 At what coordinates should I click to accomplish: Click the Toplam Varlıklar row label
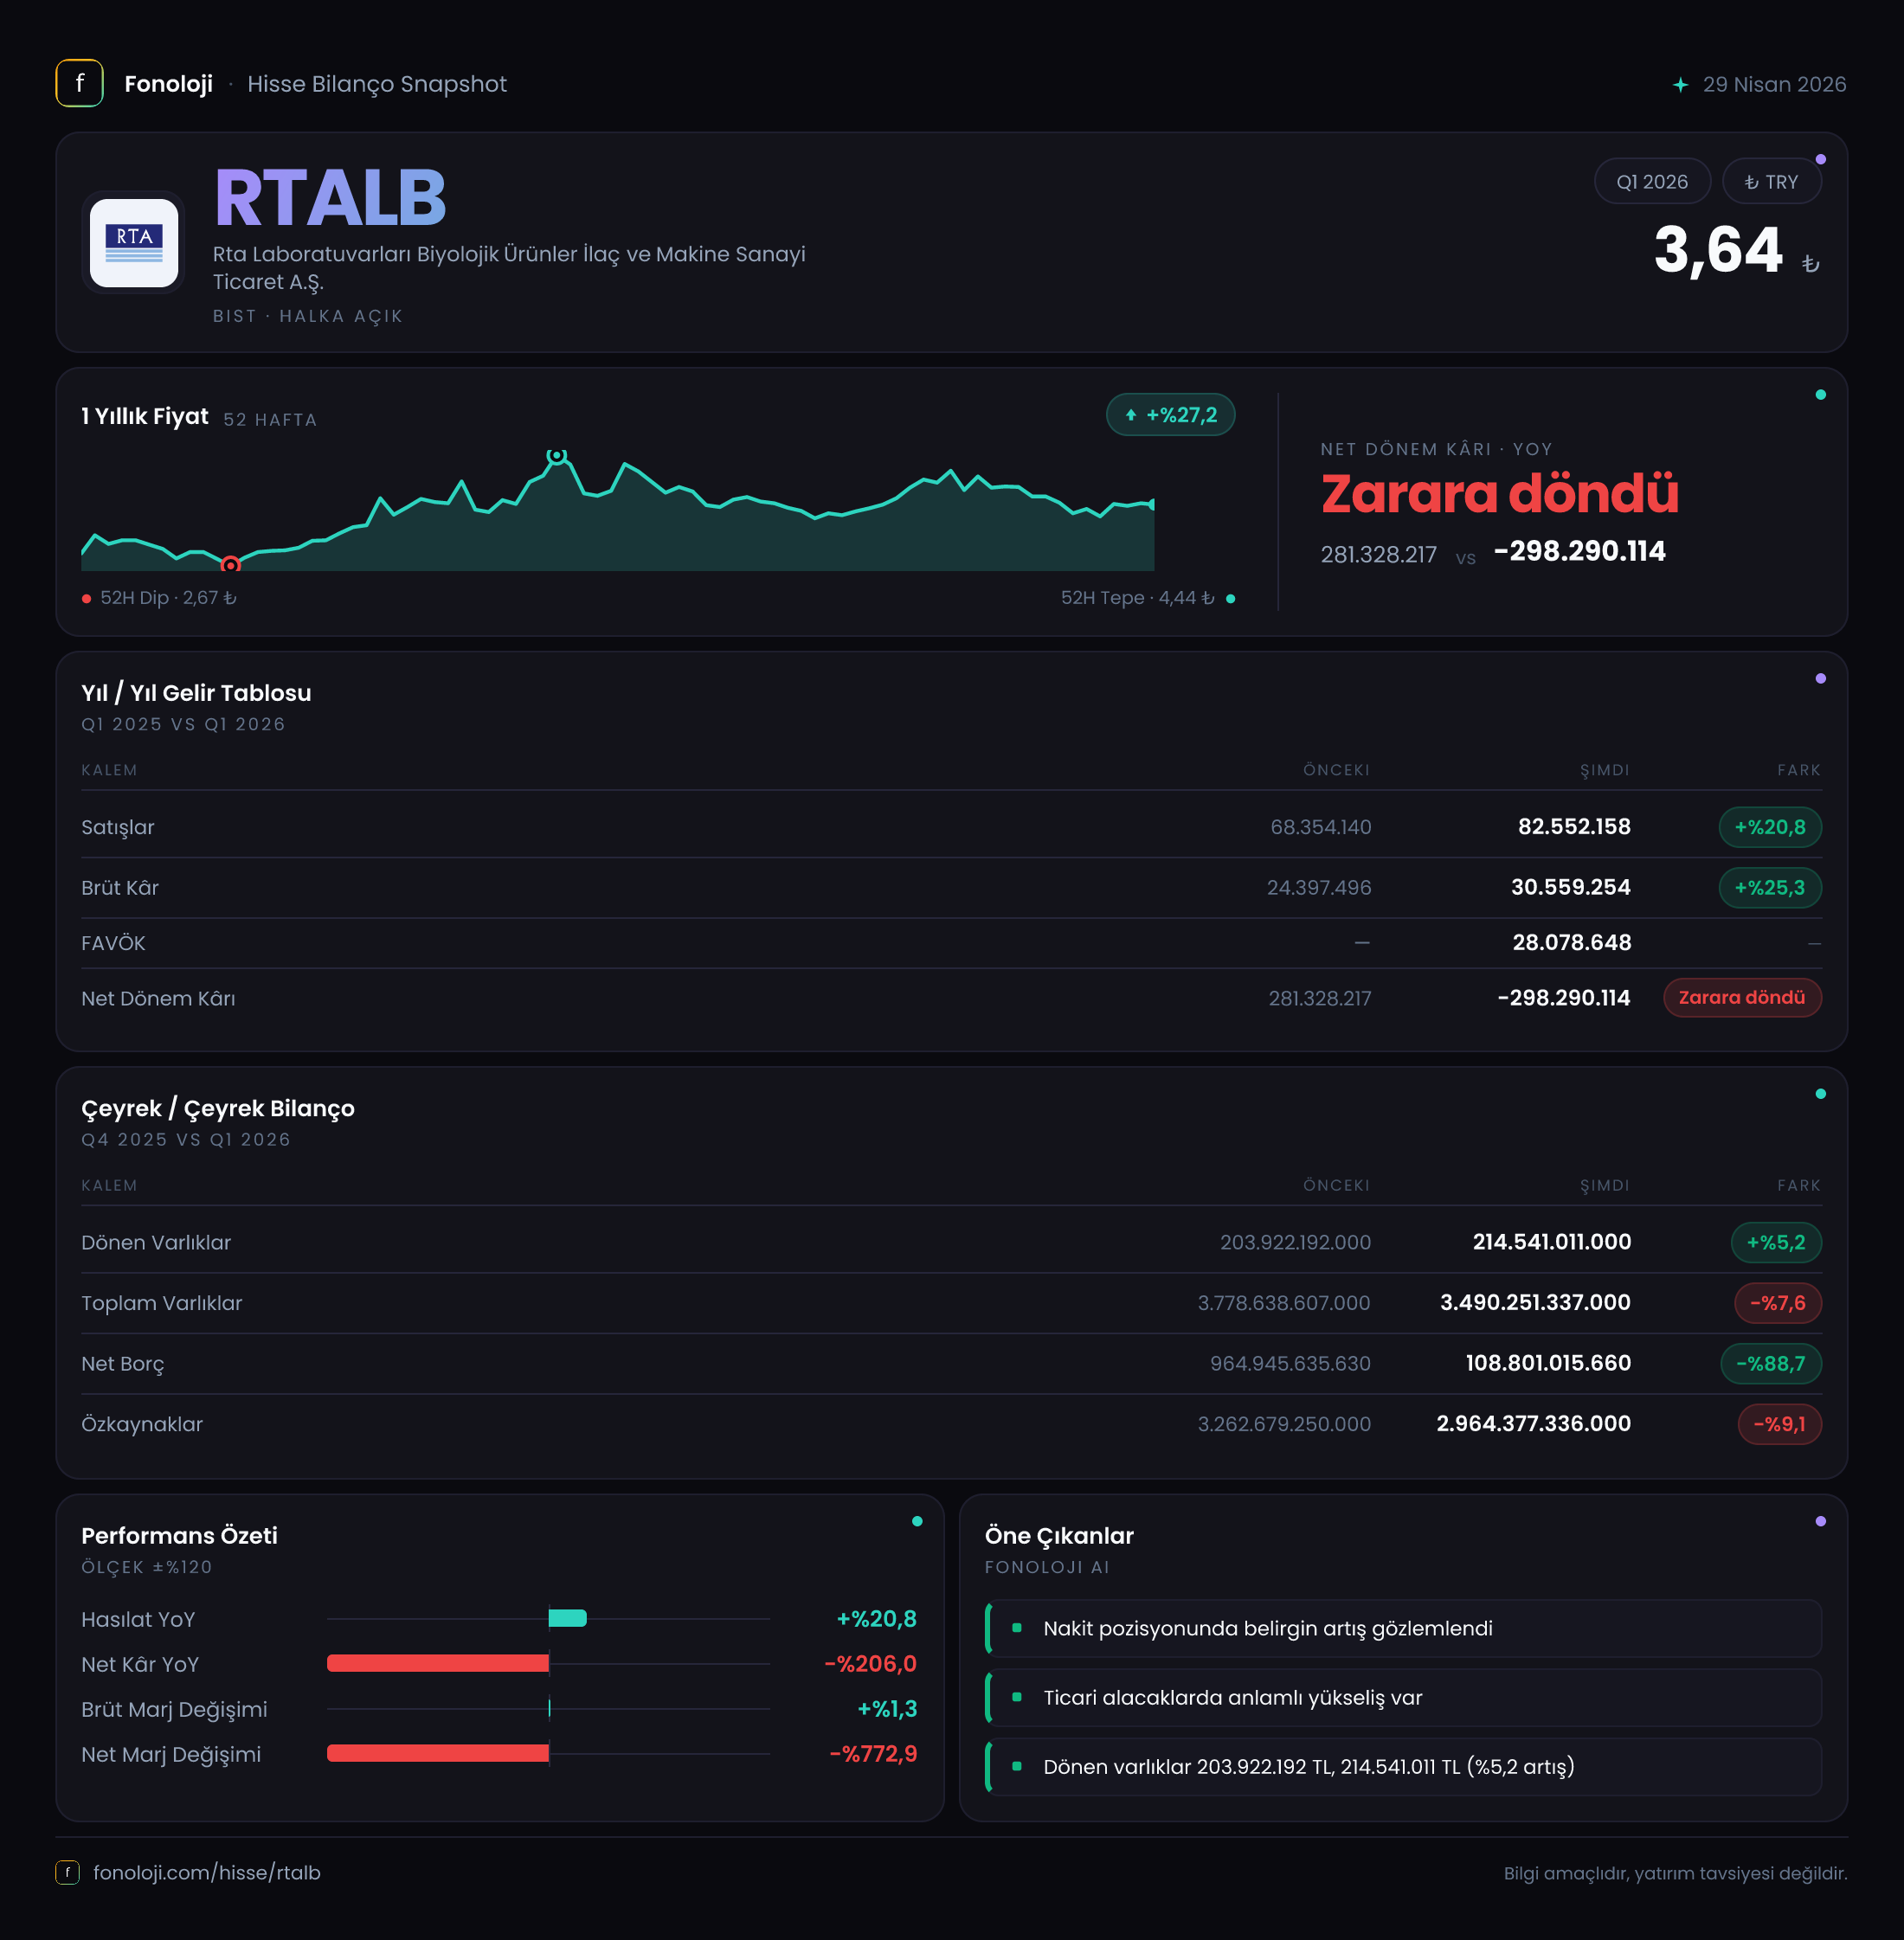pos(162,1303)
